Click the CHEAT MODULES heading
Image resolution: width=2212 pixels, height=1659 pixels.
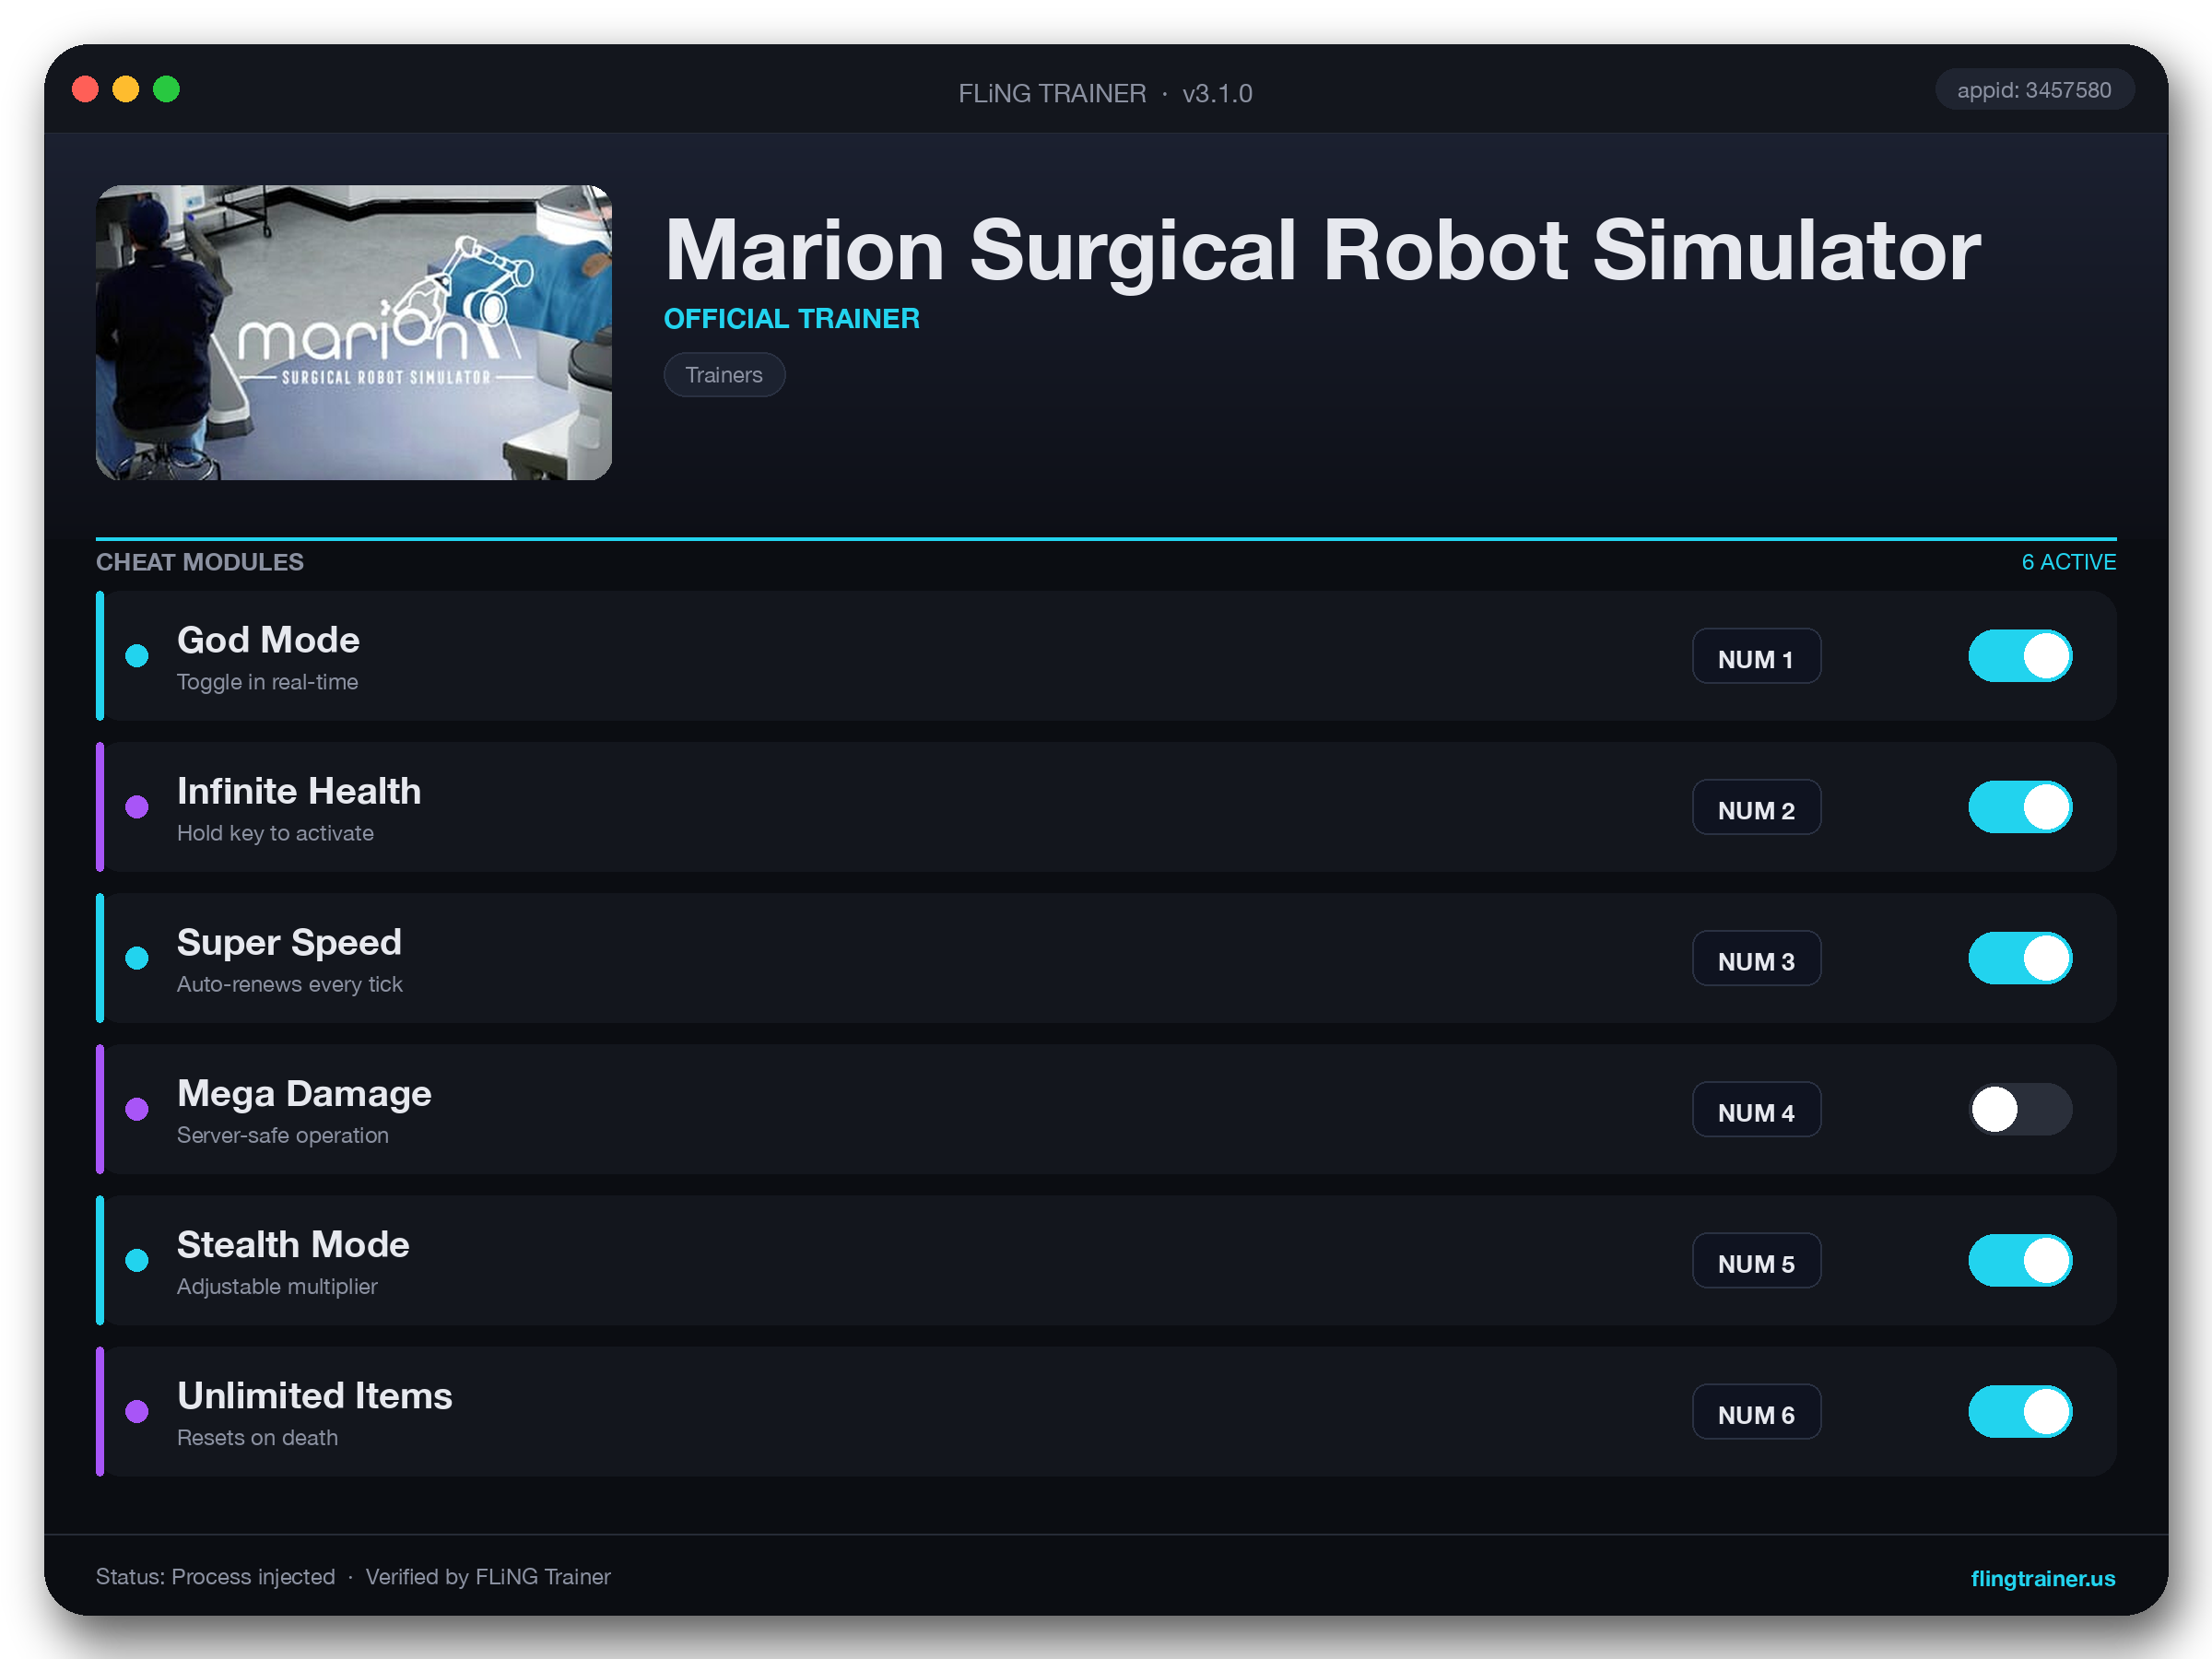(200, 562)
